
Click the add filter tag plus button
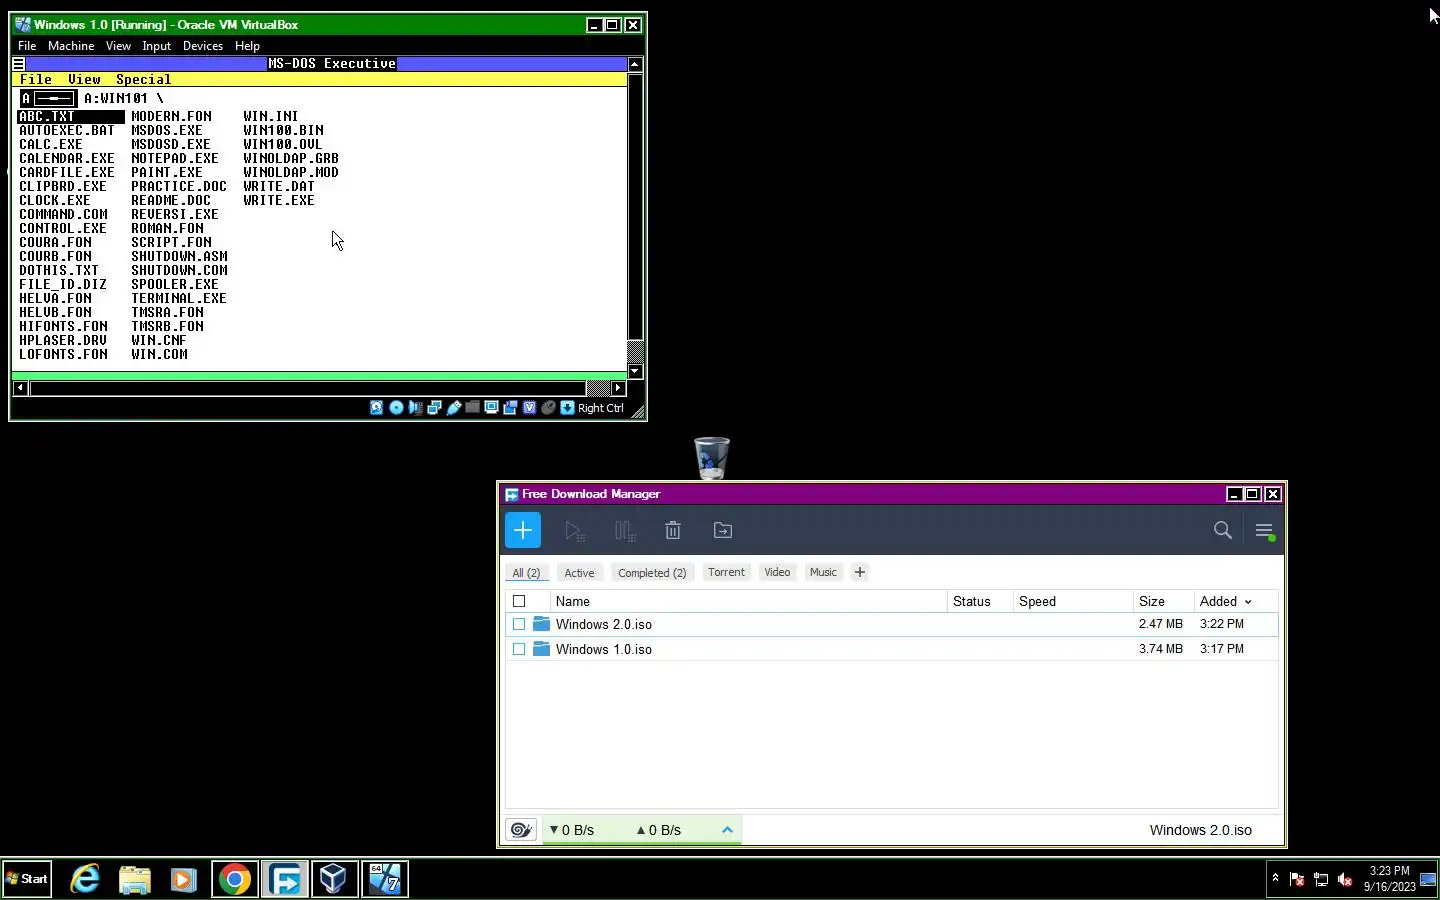pos(860,572)
